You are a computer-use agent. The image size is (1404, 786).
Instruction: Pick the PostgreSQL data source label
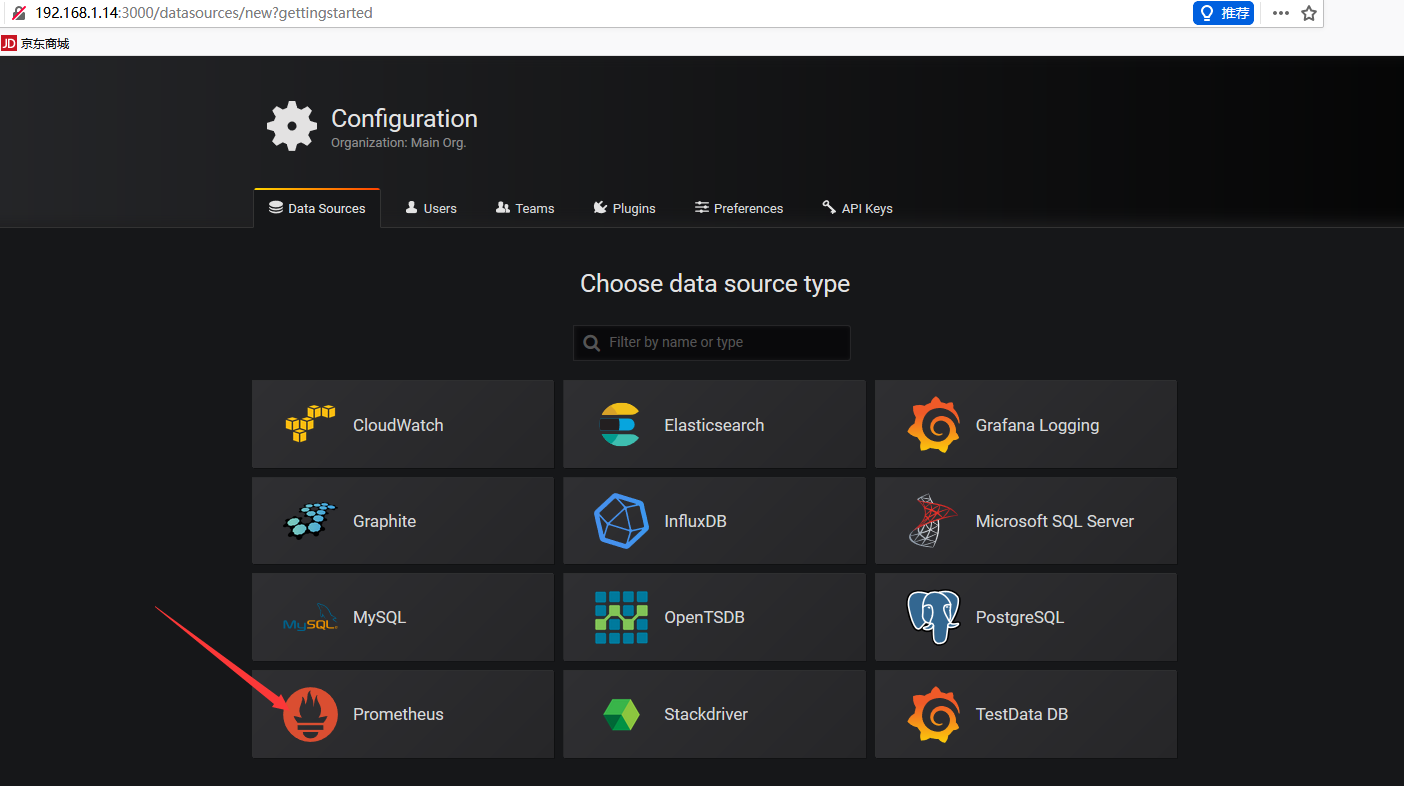tap(1020, 617)
